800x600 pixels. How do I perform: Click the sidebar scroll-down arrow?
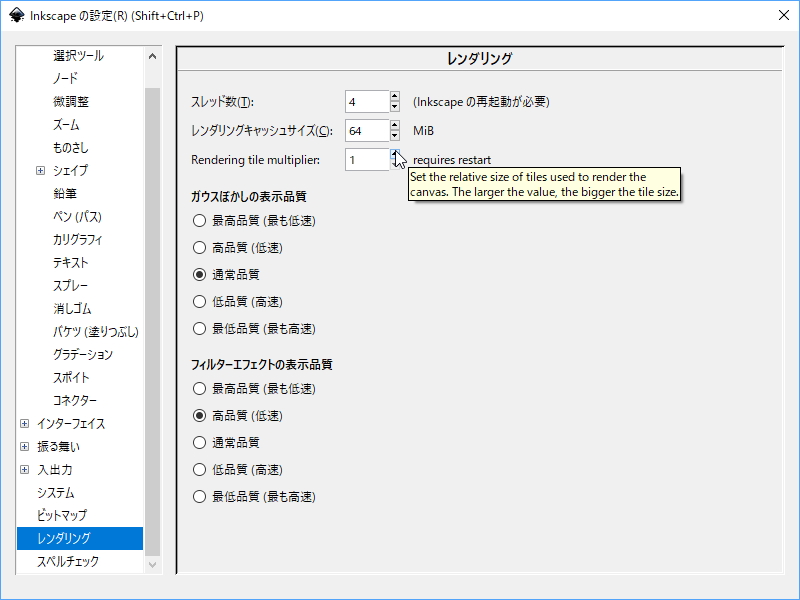[152, 565]
